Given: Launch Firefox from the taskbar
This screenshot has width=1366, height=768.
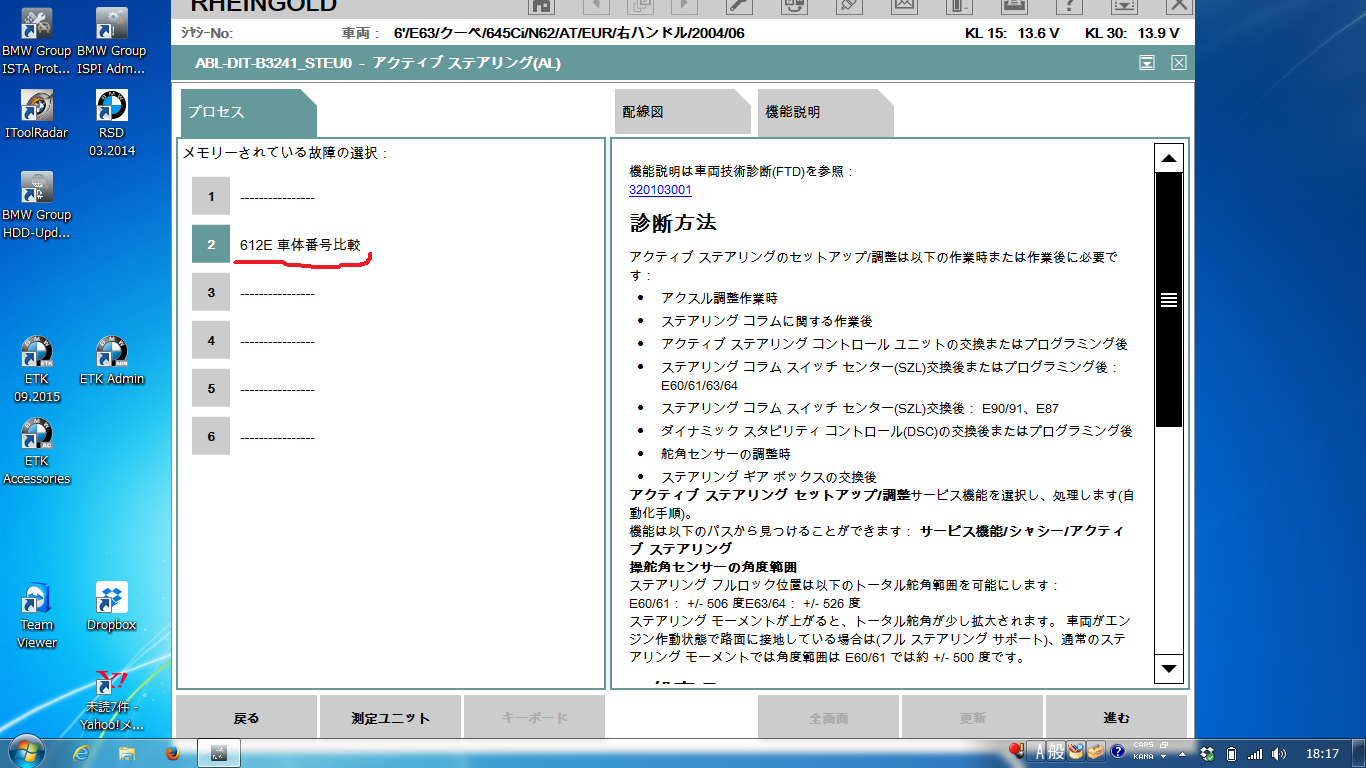Looking at the screenshot, I should point(172,752).
